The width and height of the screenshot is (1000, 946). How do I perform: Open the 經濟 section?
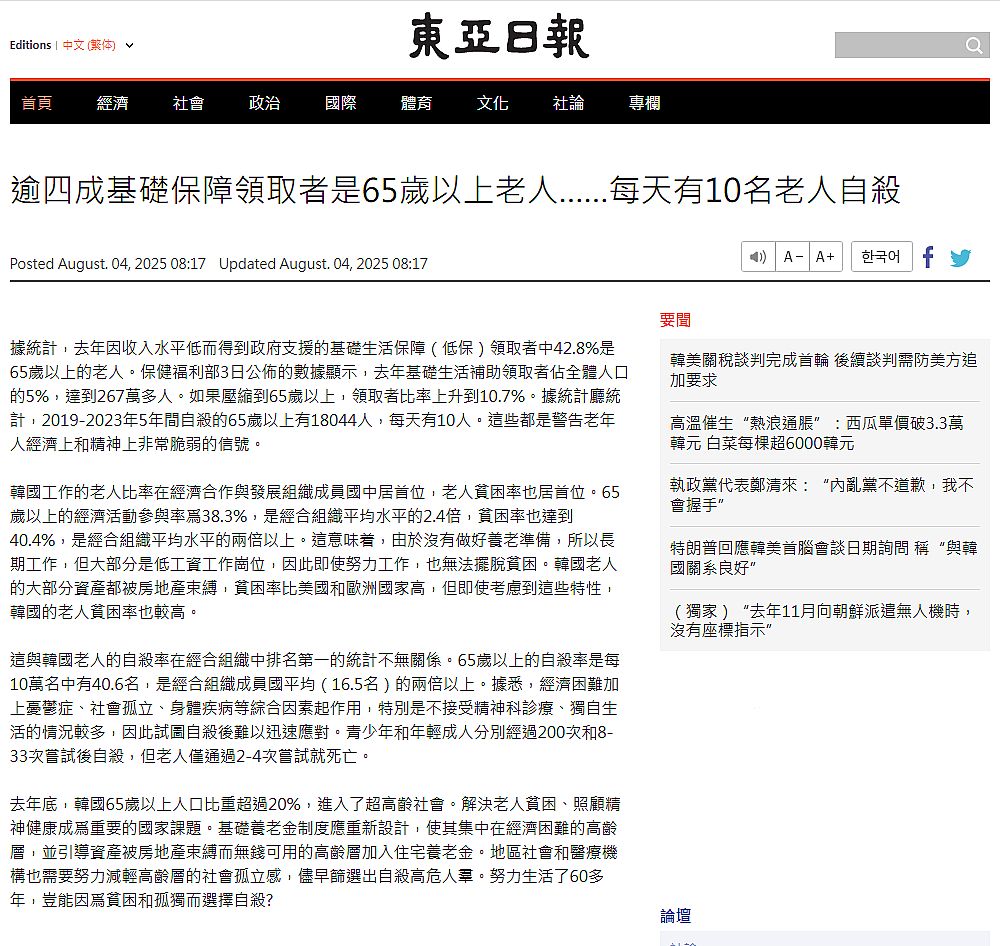coord(112,103)
